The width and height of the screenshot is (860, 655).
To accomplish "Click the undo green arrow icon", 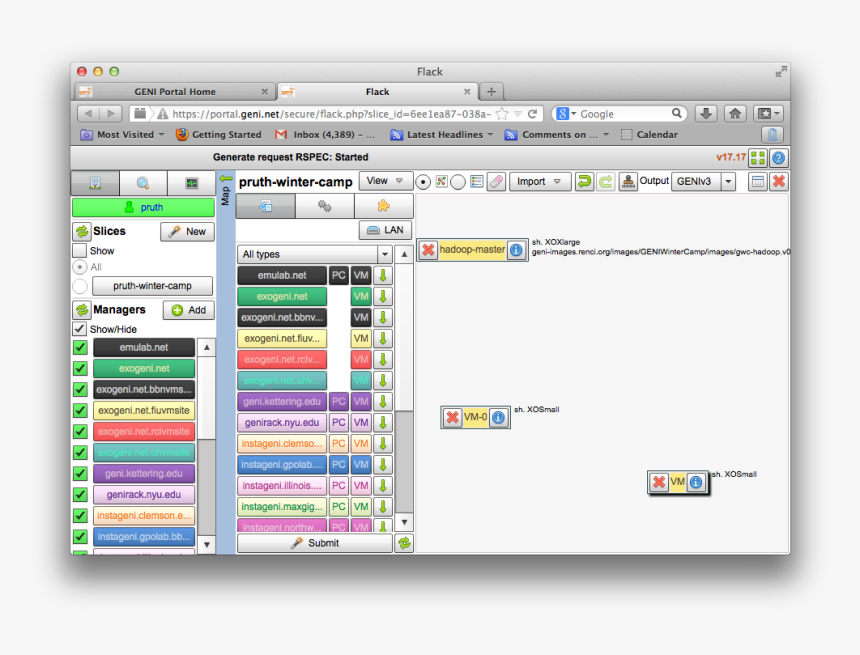I will pos(584,181).
